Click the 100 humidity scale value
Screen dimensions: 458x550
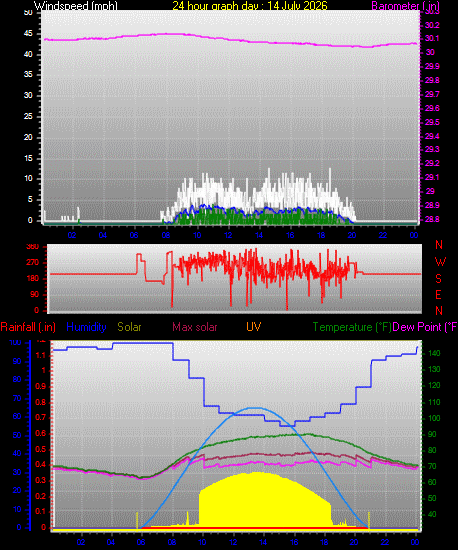pyautogui.click(x=15, y=342)
